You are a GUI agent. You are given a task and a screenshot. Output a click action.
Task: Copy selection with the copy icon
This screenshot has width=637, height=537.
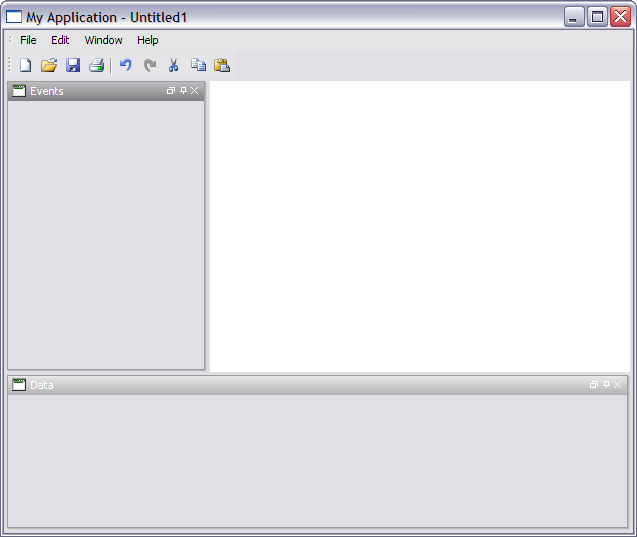(x=198, y=65)
